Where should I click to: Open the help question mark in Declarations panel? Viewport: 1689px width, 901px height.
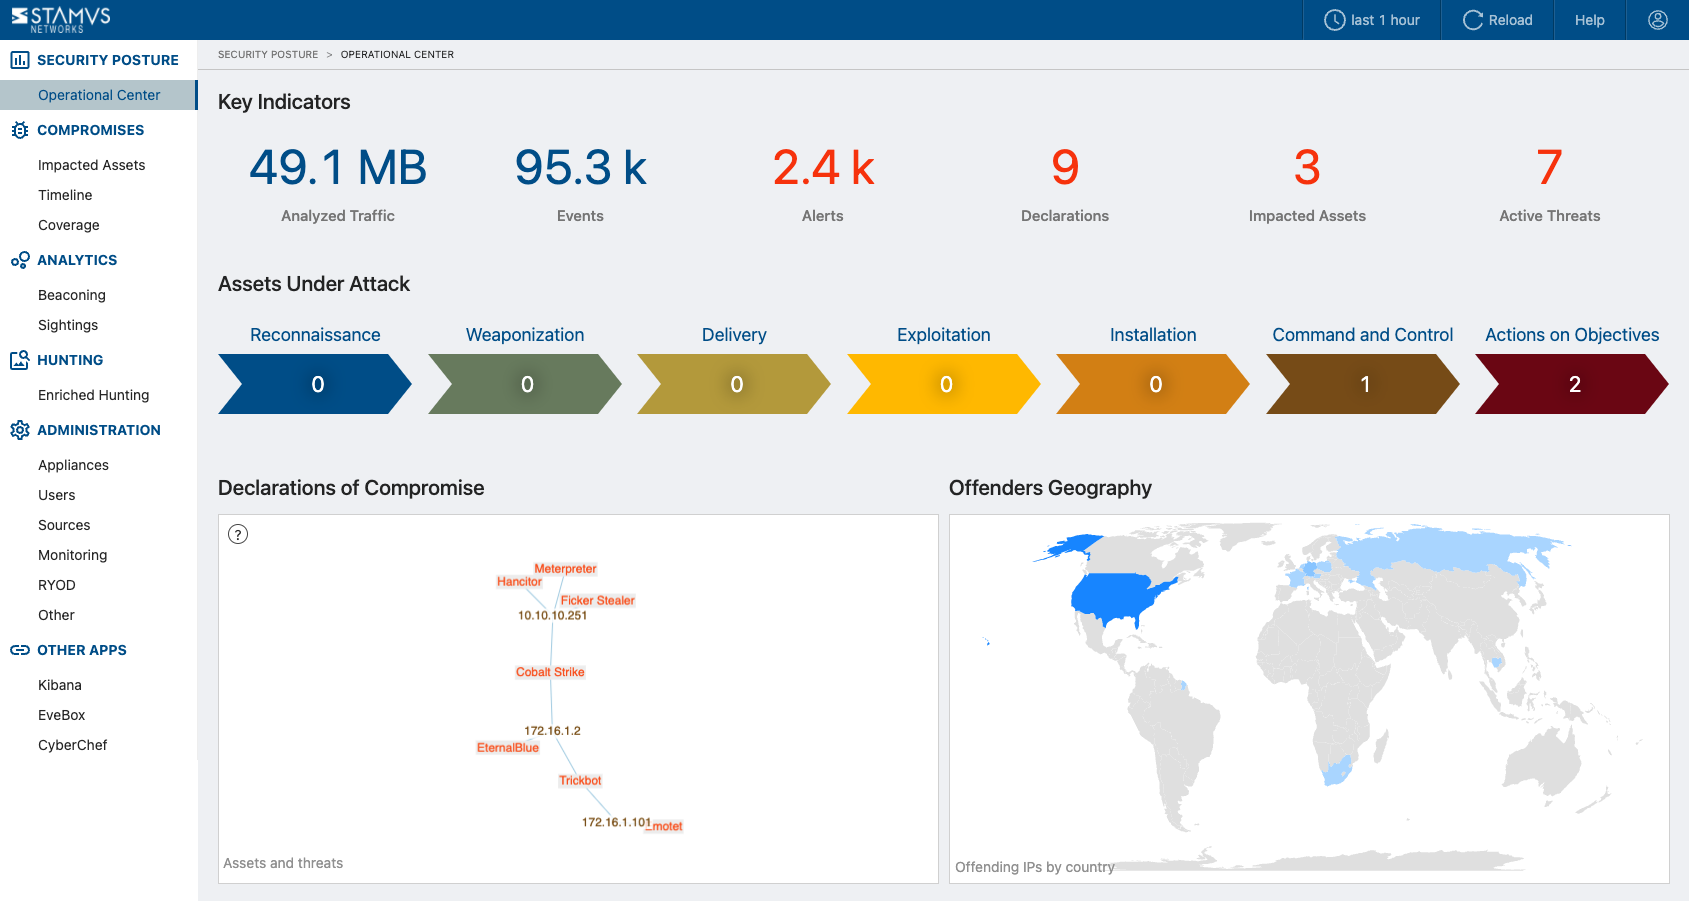[x=238, y=534]
